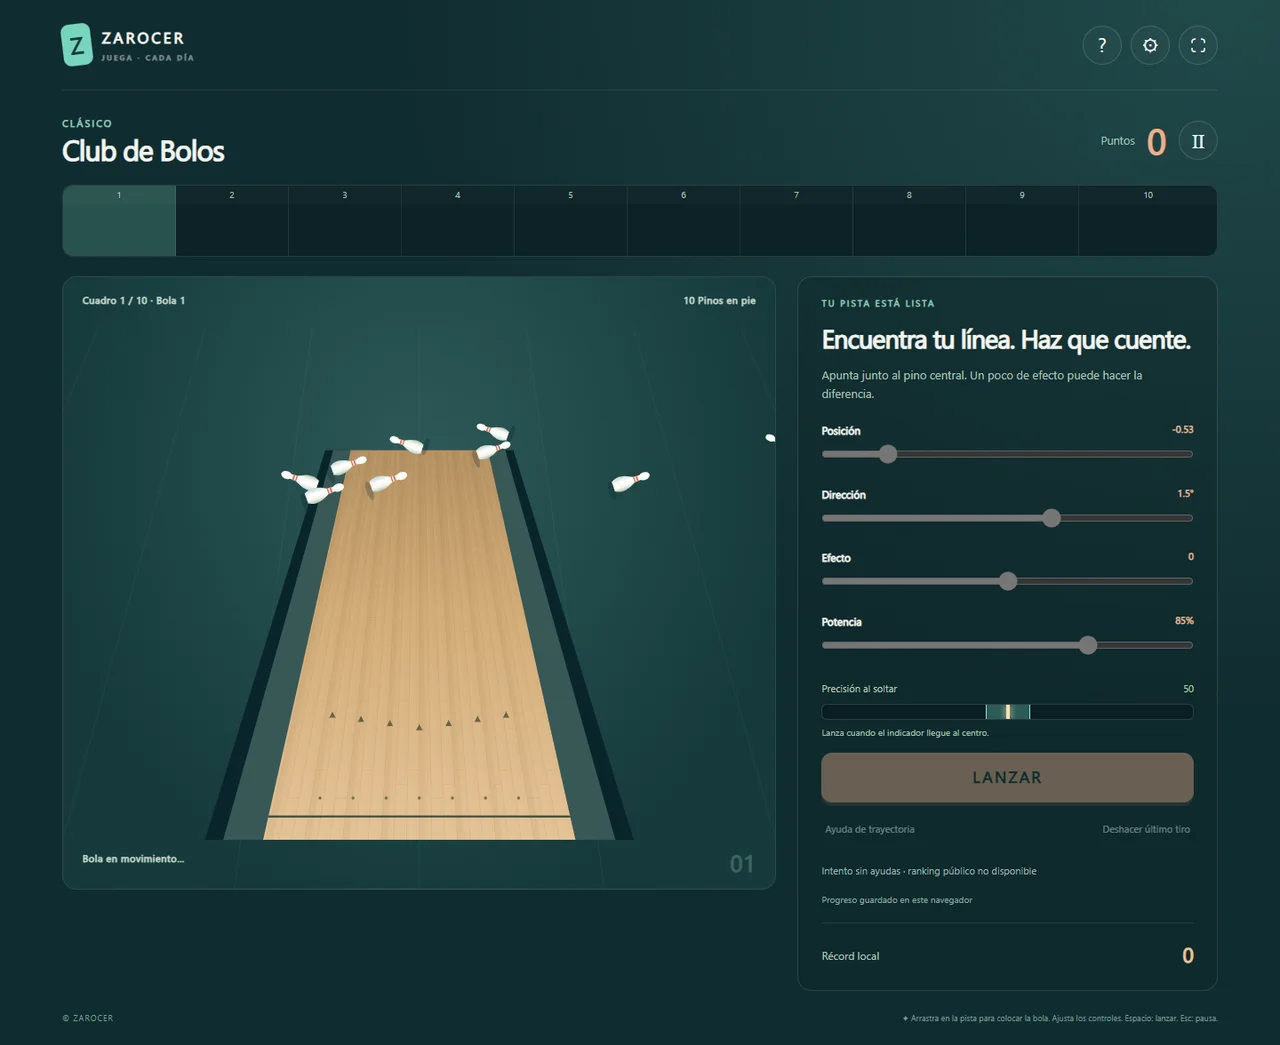
Task: Click the Potencia slider handle
Action: [x=1088, y=645]
